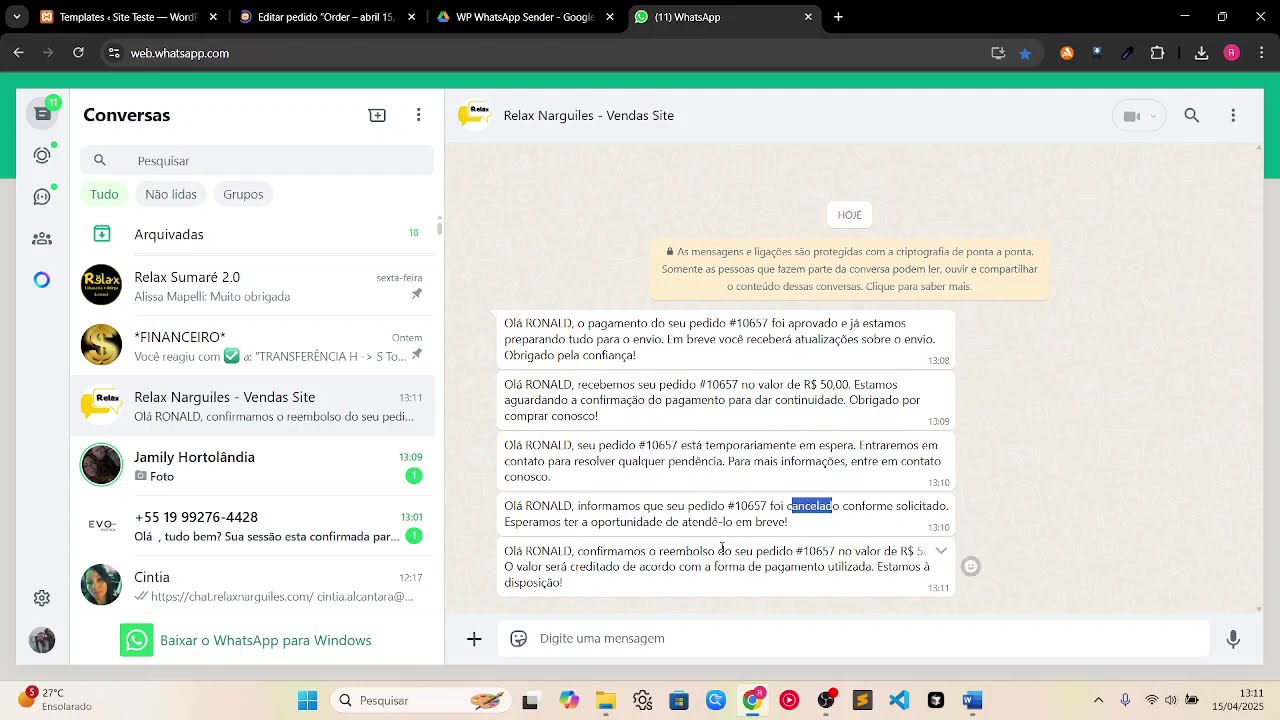
Task: Switch to Templates Site Teste WordPress tab
Action: point(127,17)
